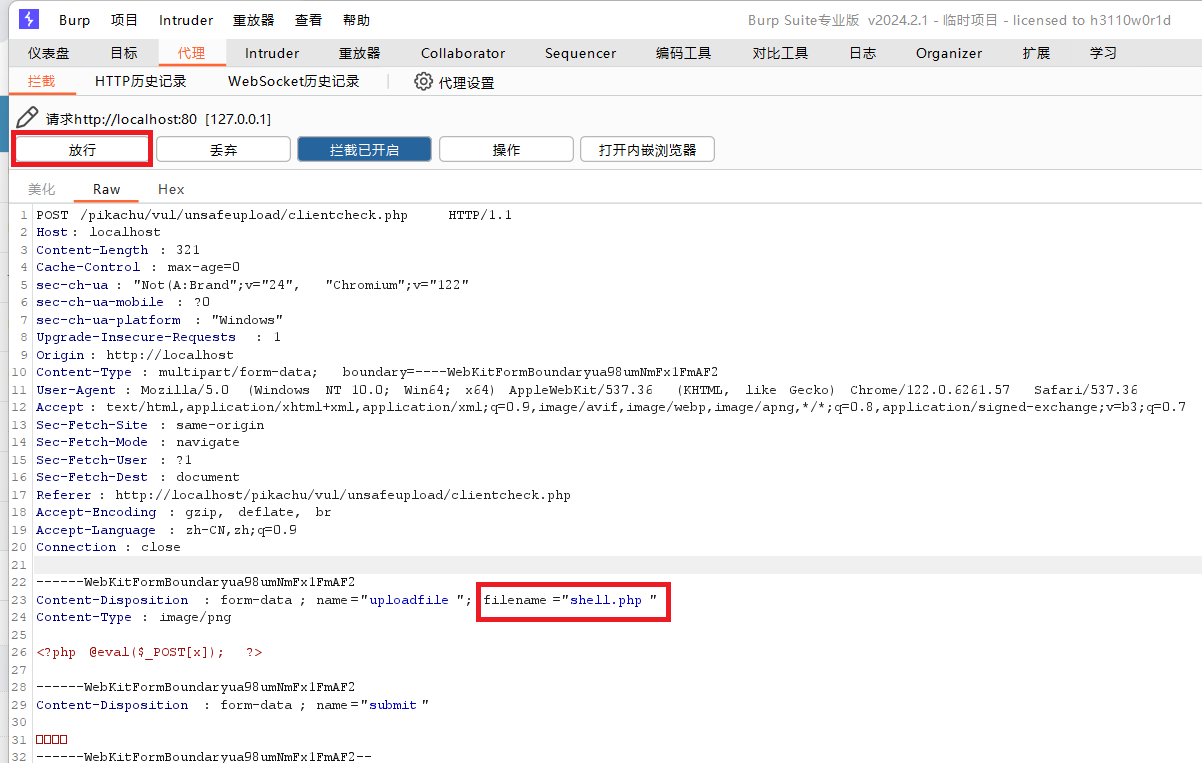Open the 帮助 menu

(x=356, y=20)
